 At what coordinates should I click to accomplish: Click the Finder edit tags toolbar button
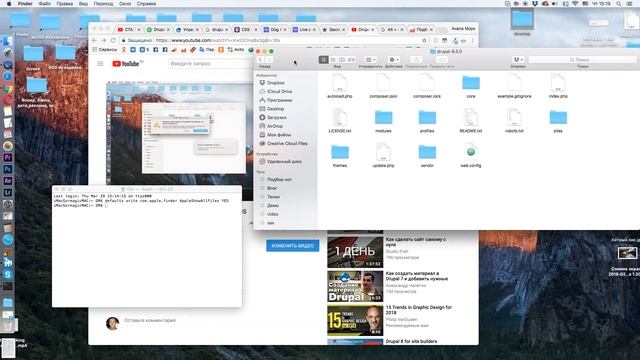(442, 60)
